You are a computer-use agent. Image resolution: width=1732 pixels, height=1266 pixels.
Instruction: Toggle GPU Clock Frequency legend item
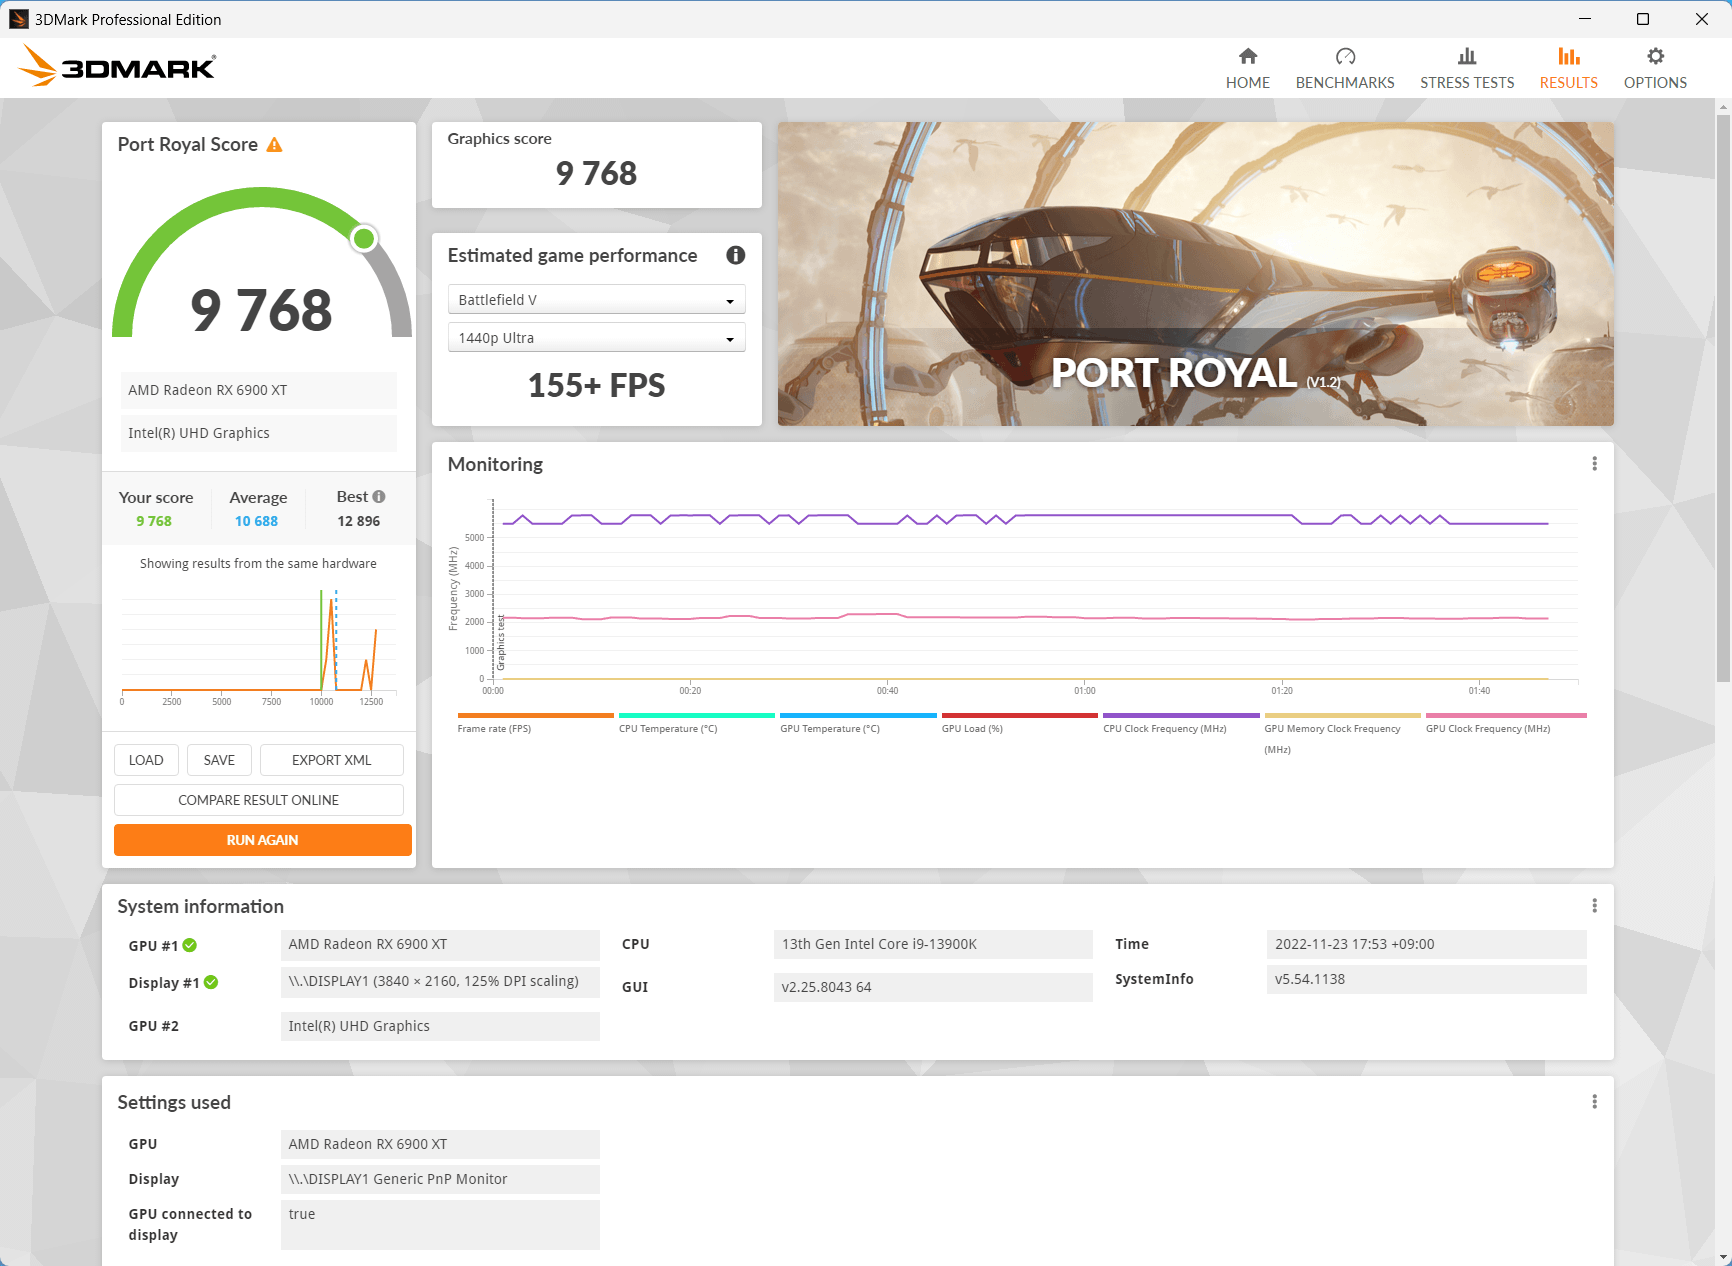coord(1506,724)
